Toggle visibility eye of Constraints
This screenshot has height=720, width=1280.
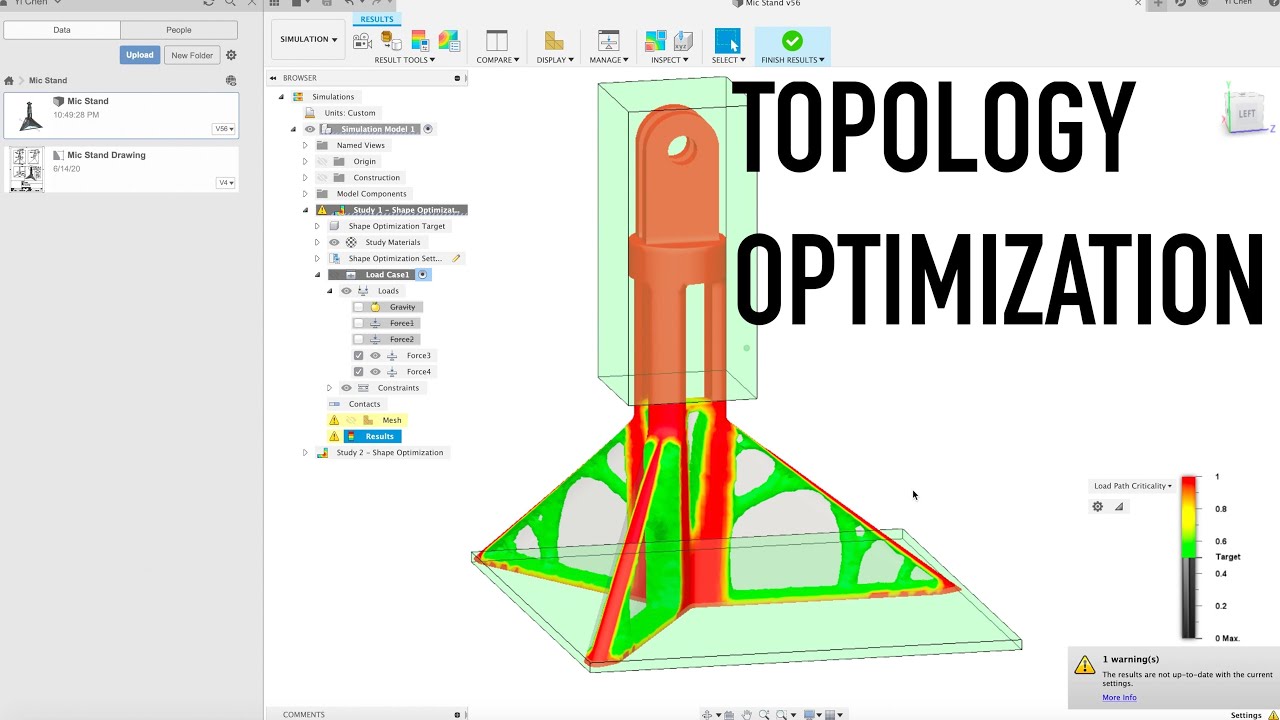(346, 388)
